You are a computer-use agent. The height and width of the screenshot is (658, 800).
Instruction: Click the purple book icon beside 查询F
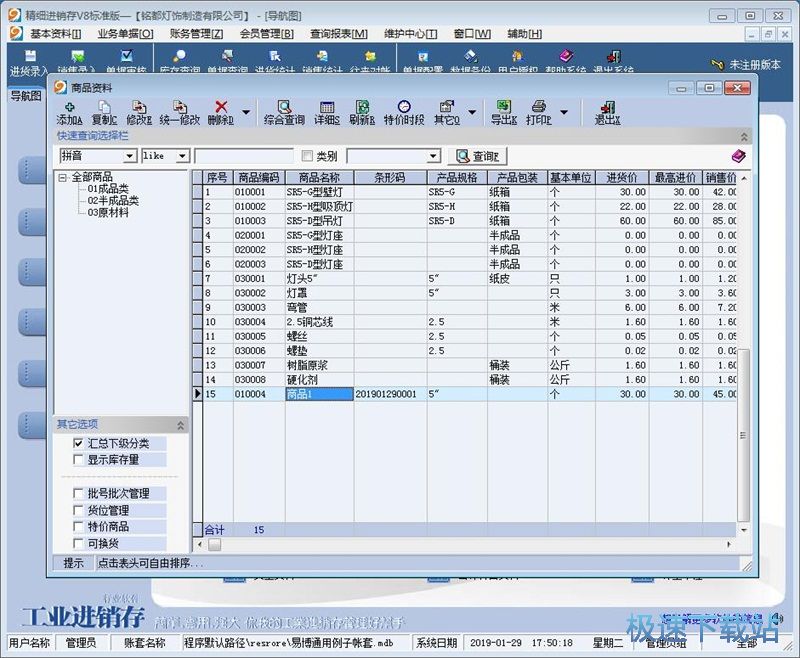pos(738,156)
